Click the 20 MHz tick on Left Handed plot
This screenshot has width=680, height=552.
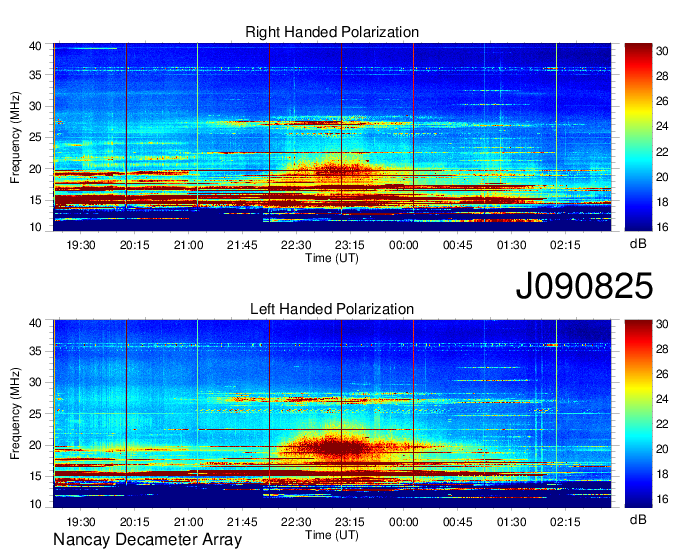click(35, 445)
